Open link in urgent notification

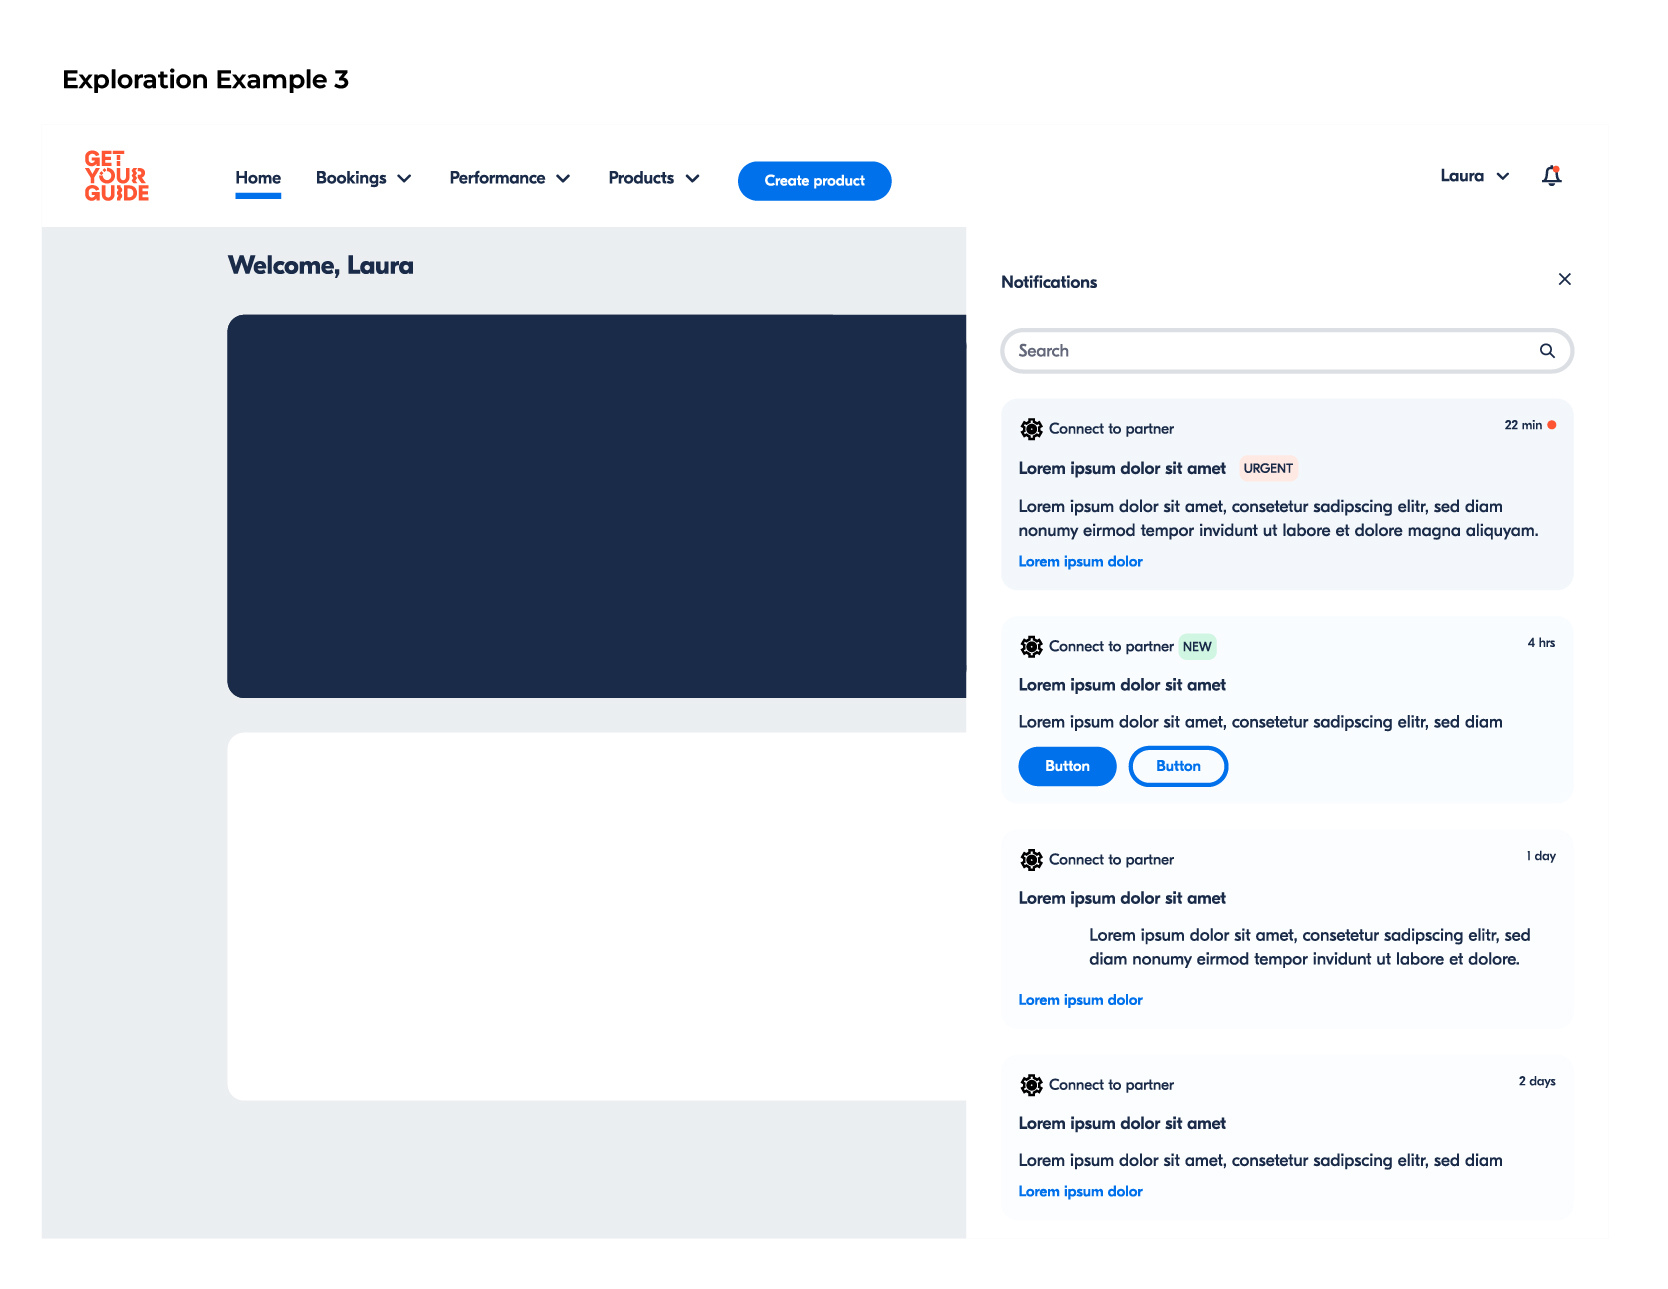point(1080,562)
